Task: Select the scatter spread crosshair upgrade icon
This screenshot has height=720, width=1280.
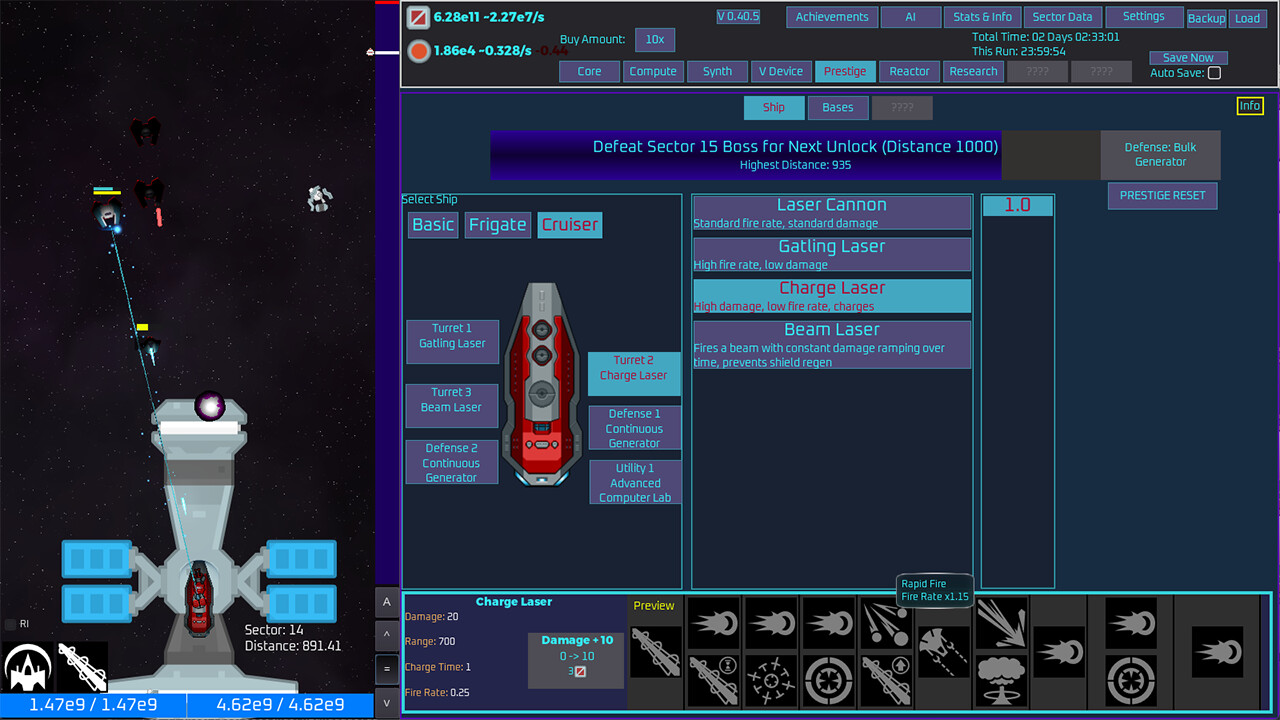Action: [x=770, y=678]
